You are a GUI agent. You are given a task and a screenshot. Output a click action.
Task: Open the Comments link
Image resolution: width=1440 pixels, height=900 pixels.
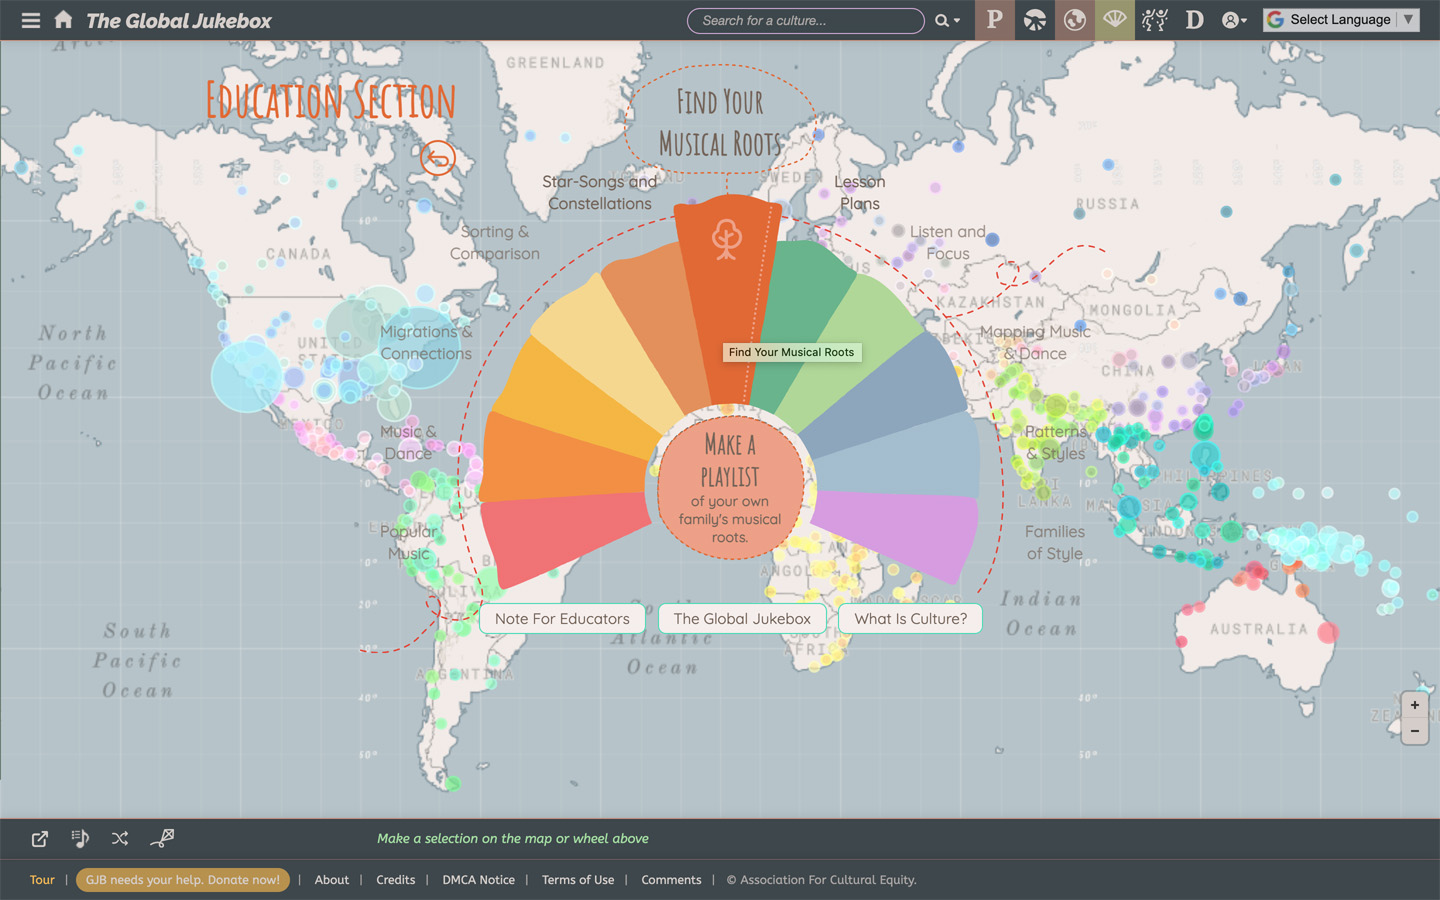point(671,880)
